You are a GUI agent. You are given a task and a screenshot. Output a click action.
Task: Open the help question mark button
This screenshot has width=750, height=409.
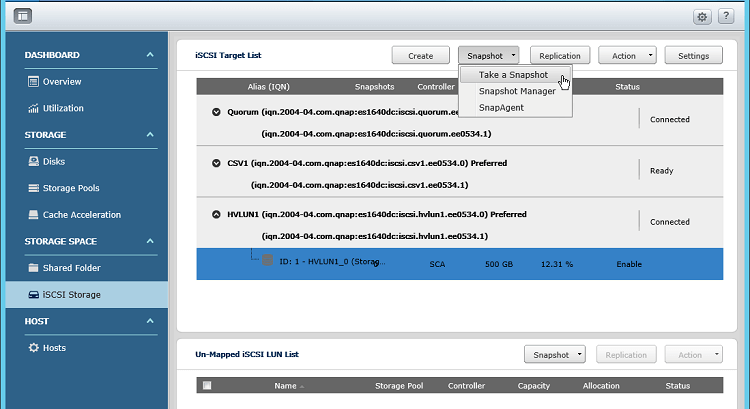[x=728, y=17]
